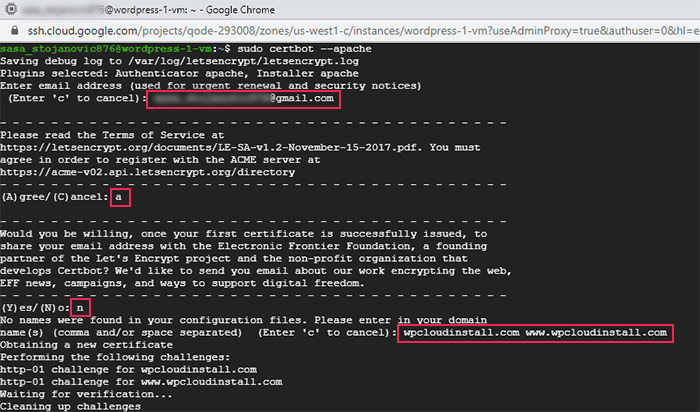Viewport: 700px width, 412px height.
Task: Click the 'Enter email address' prompt line
Action: click(211, 86)
